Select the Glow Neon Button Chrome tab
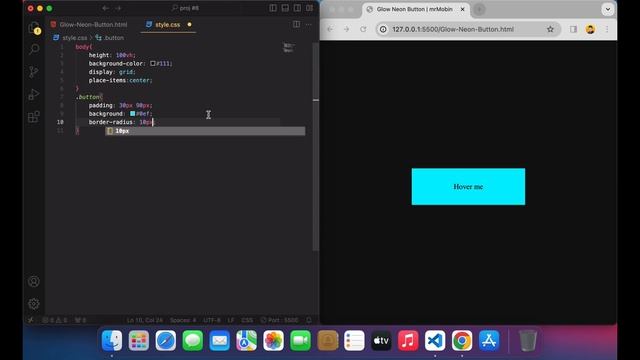This screenshot has width=640, height=360. [415, 9]
